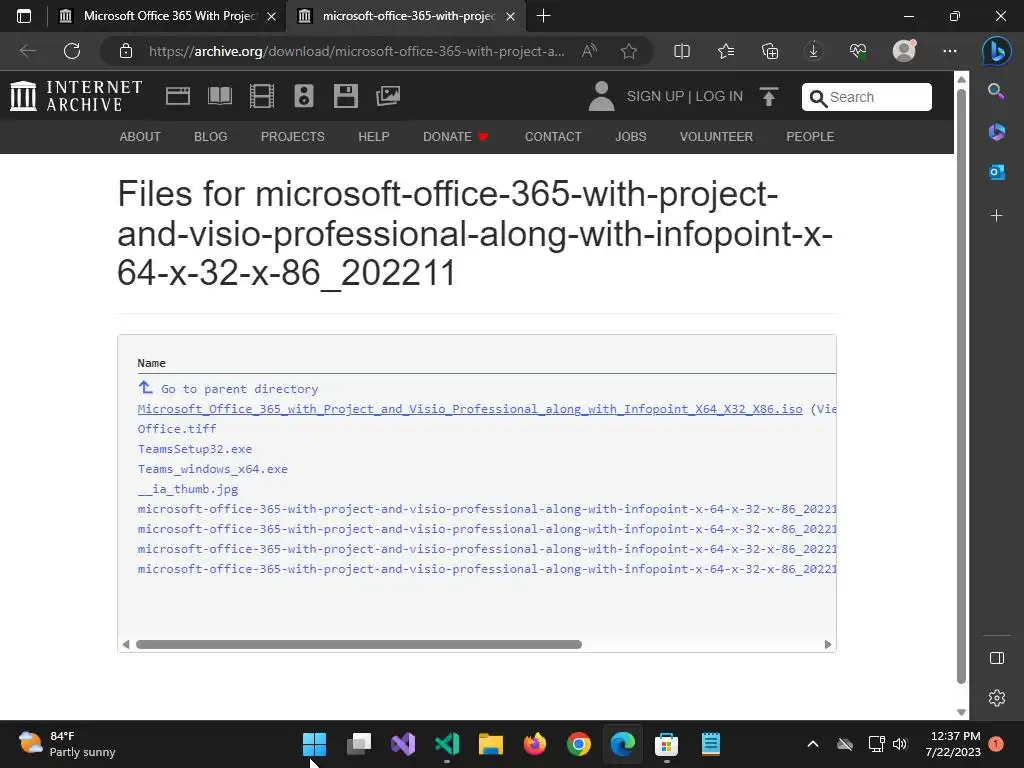Open Edge split screen icon
The image size is (1024, 768).
(682, 51)
